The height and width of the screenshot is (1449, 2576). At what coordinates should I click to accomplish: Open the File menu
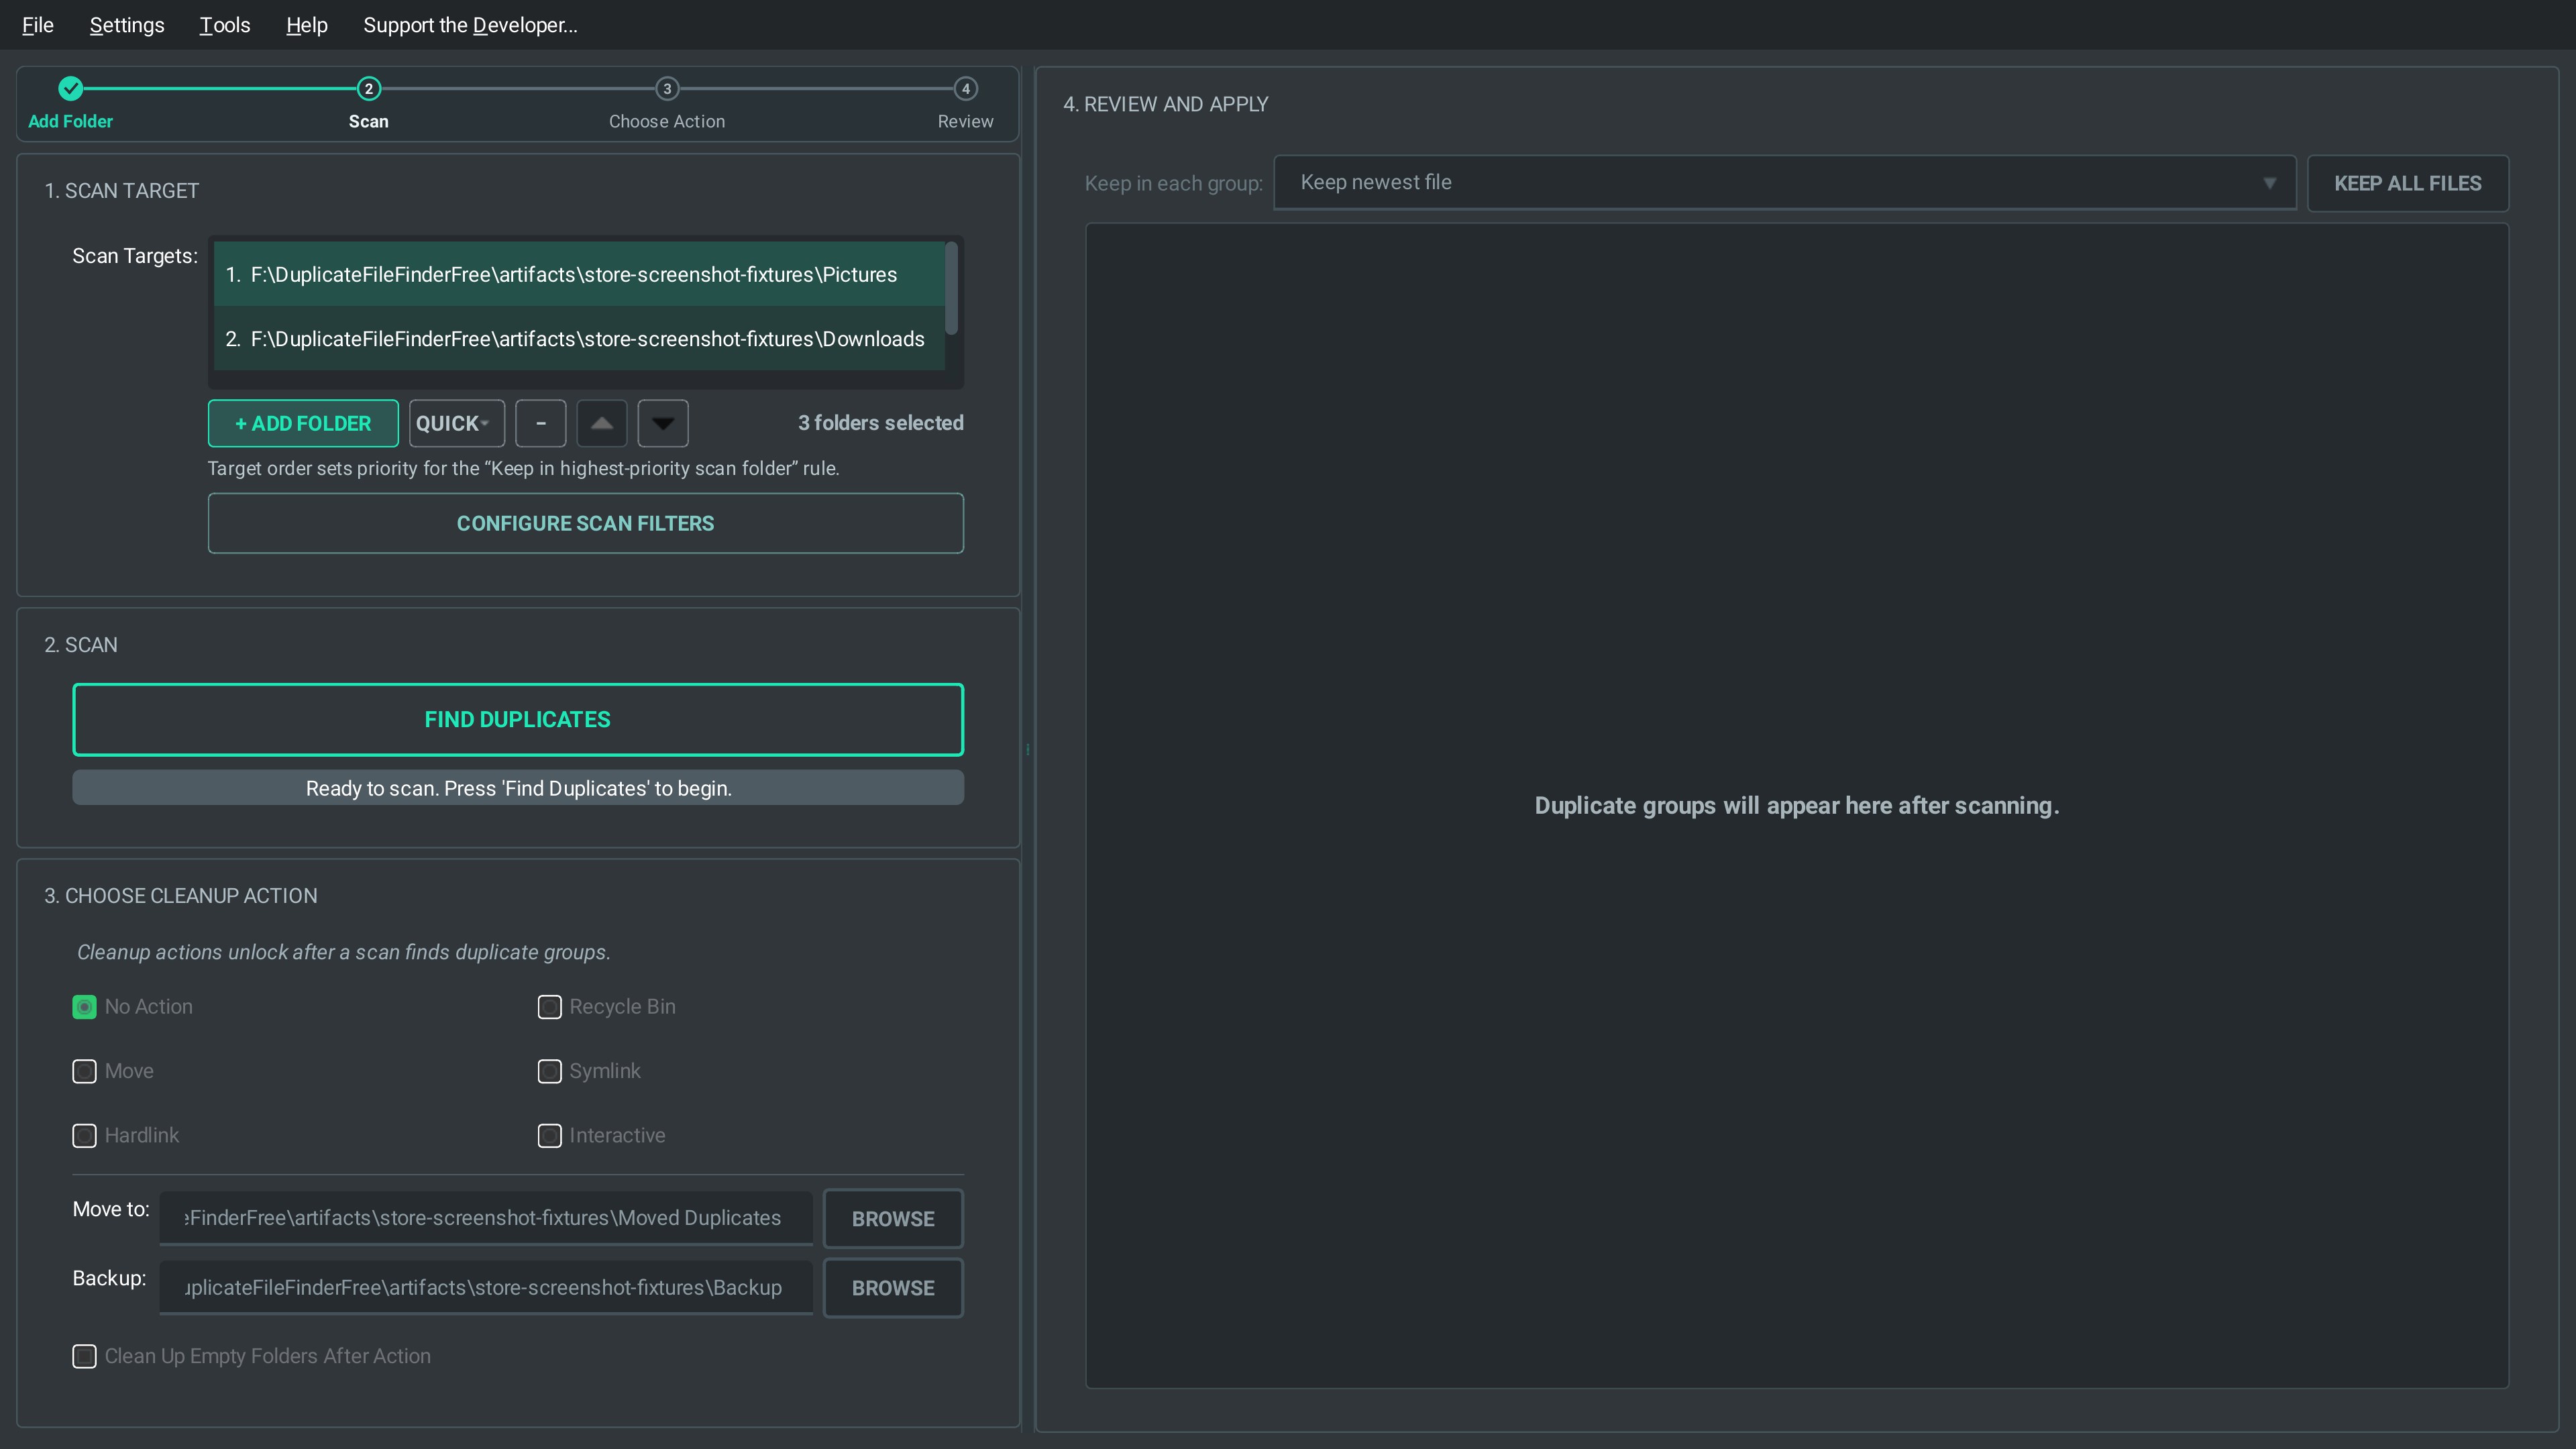[x=38, y=25]
